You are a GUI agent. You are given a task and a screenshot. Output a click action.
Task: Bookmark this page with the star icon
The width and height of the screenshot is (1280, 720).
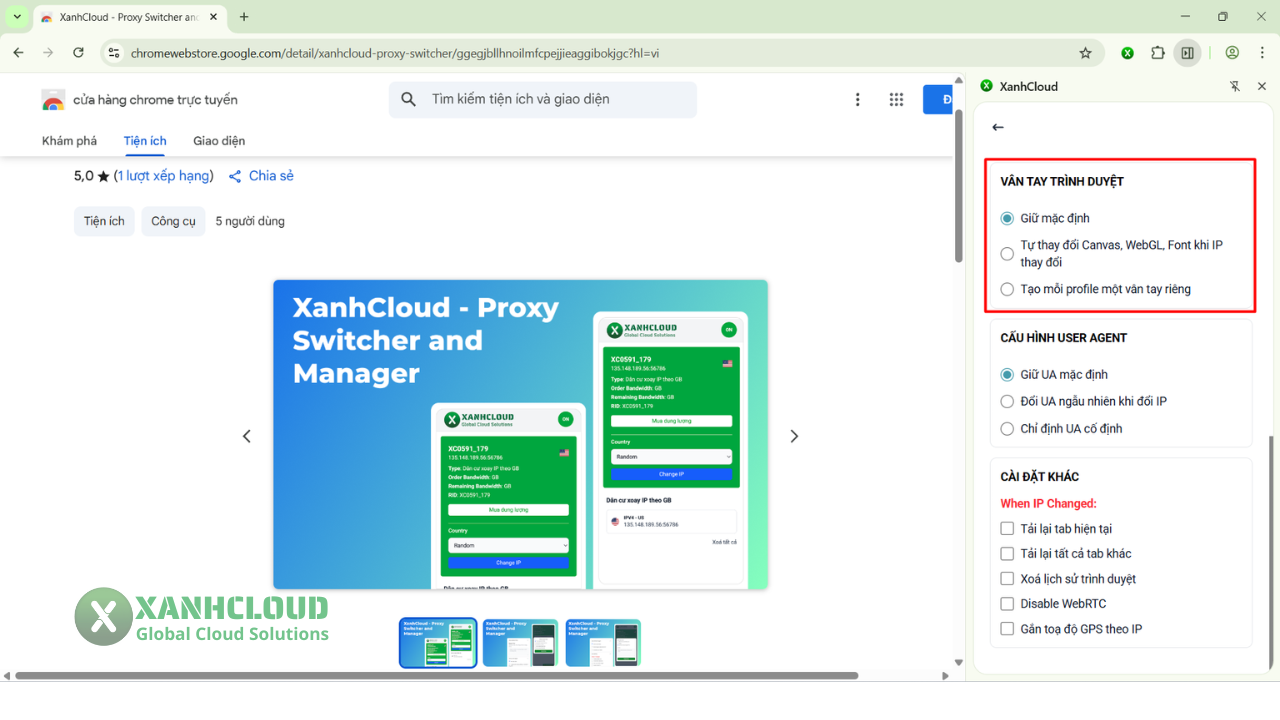(1085, 53)
